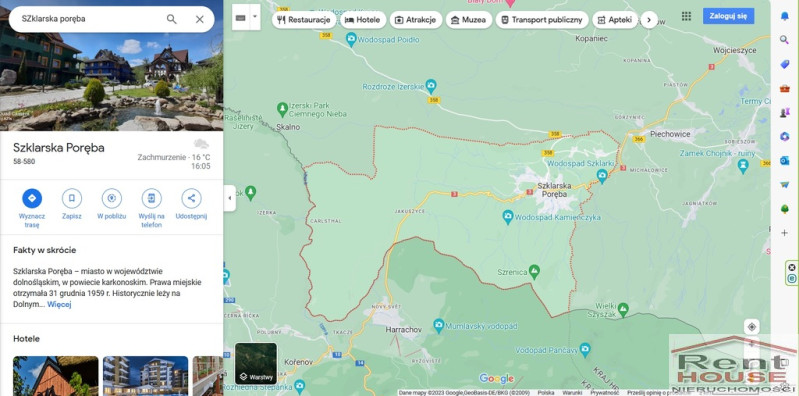Expand more category chips arrow
This screenshot has height=396, width=799.
(649, 20)
